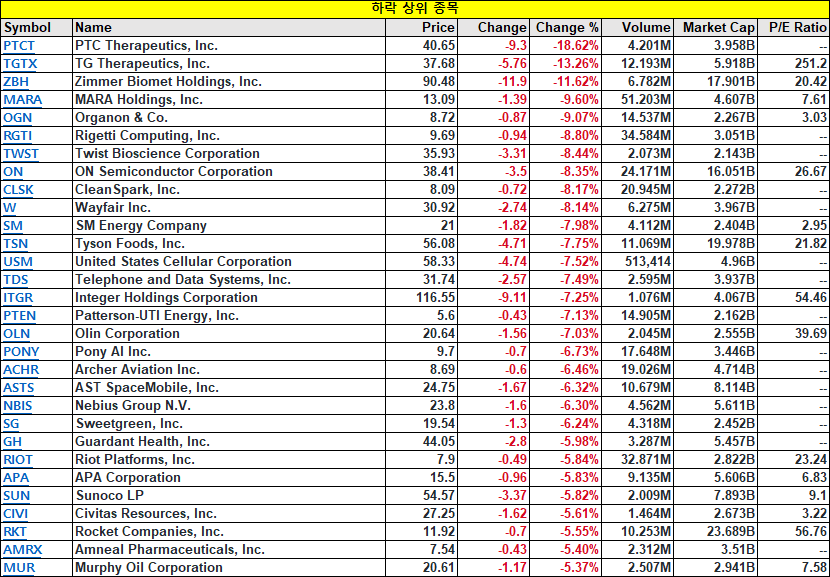
Task: Open the ZBH symbol link
Action: tap(16, 82)
